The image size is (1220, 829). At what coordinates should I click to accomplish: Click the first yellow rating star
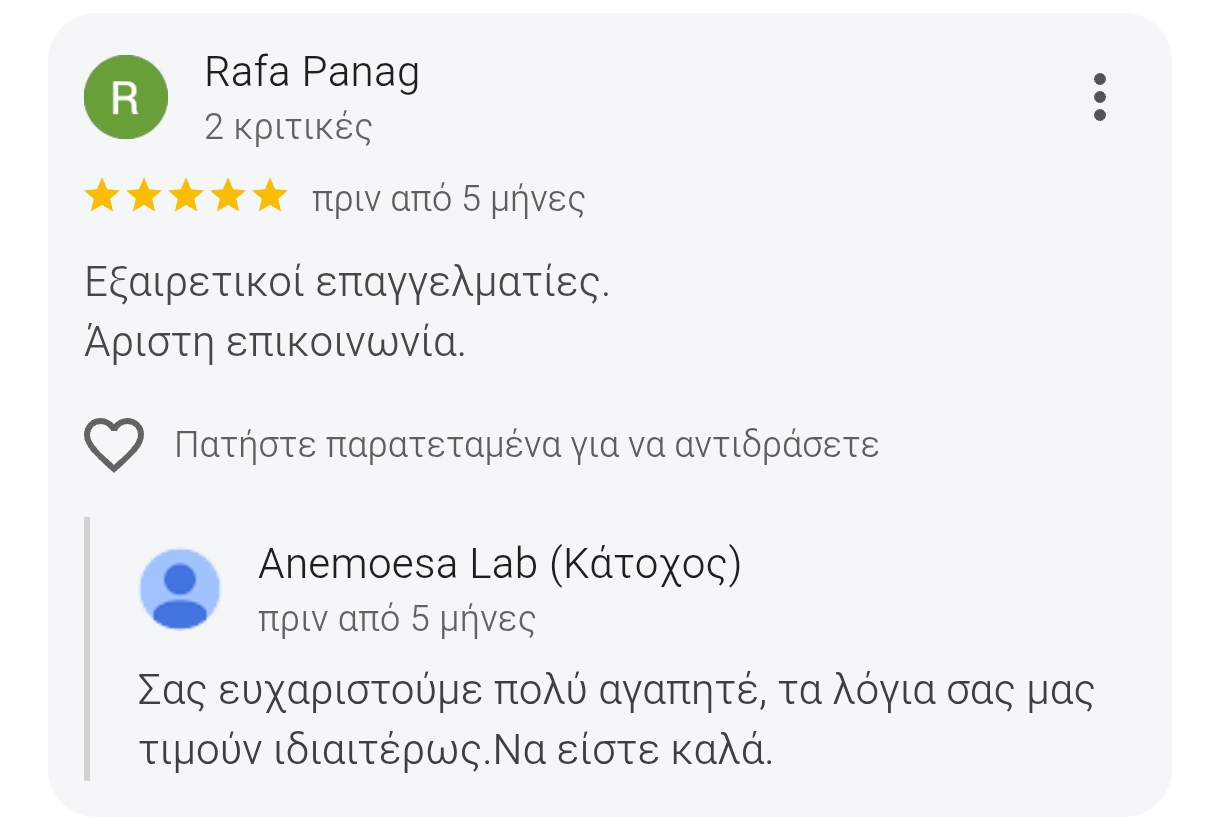[102, 197]
